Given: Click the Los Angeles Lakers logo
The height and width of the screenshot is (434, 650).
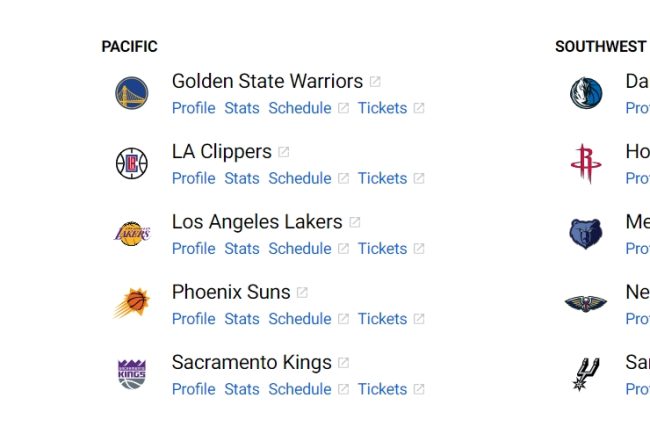Looking at the screenshot, I should click(x=132, y=234).
